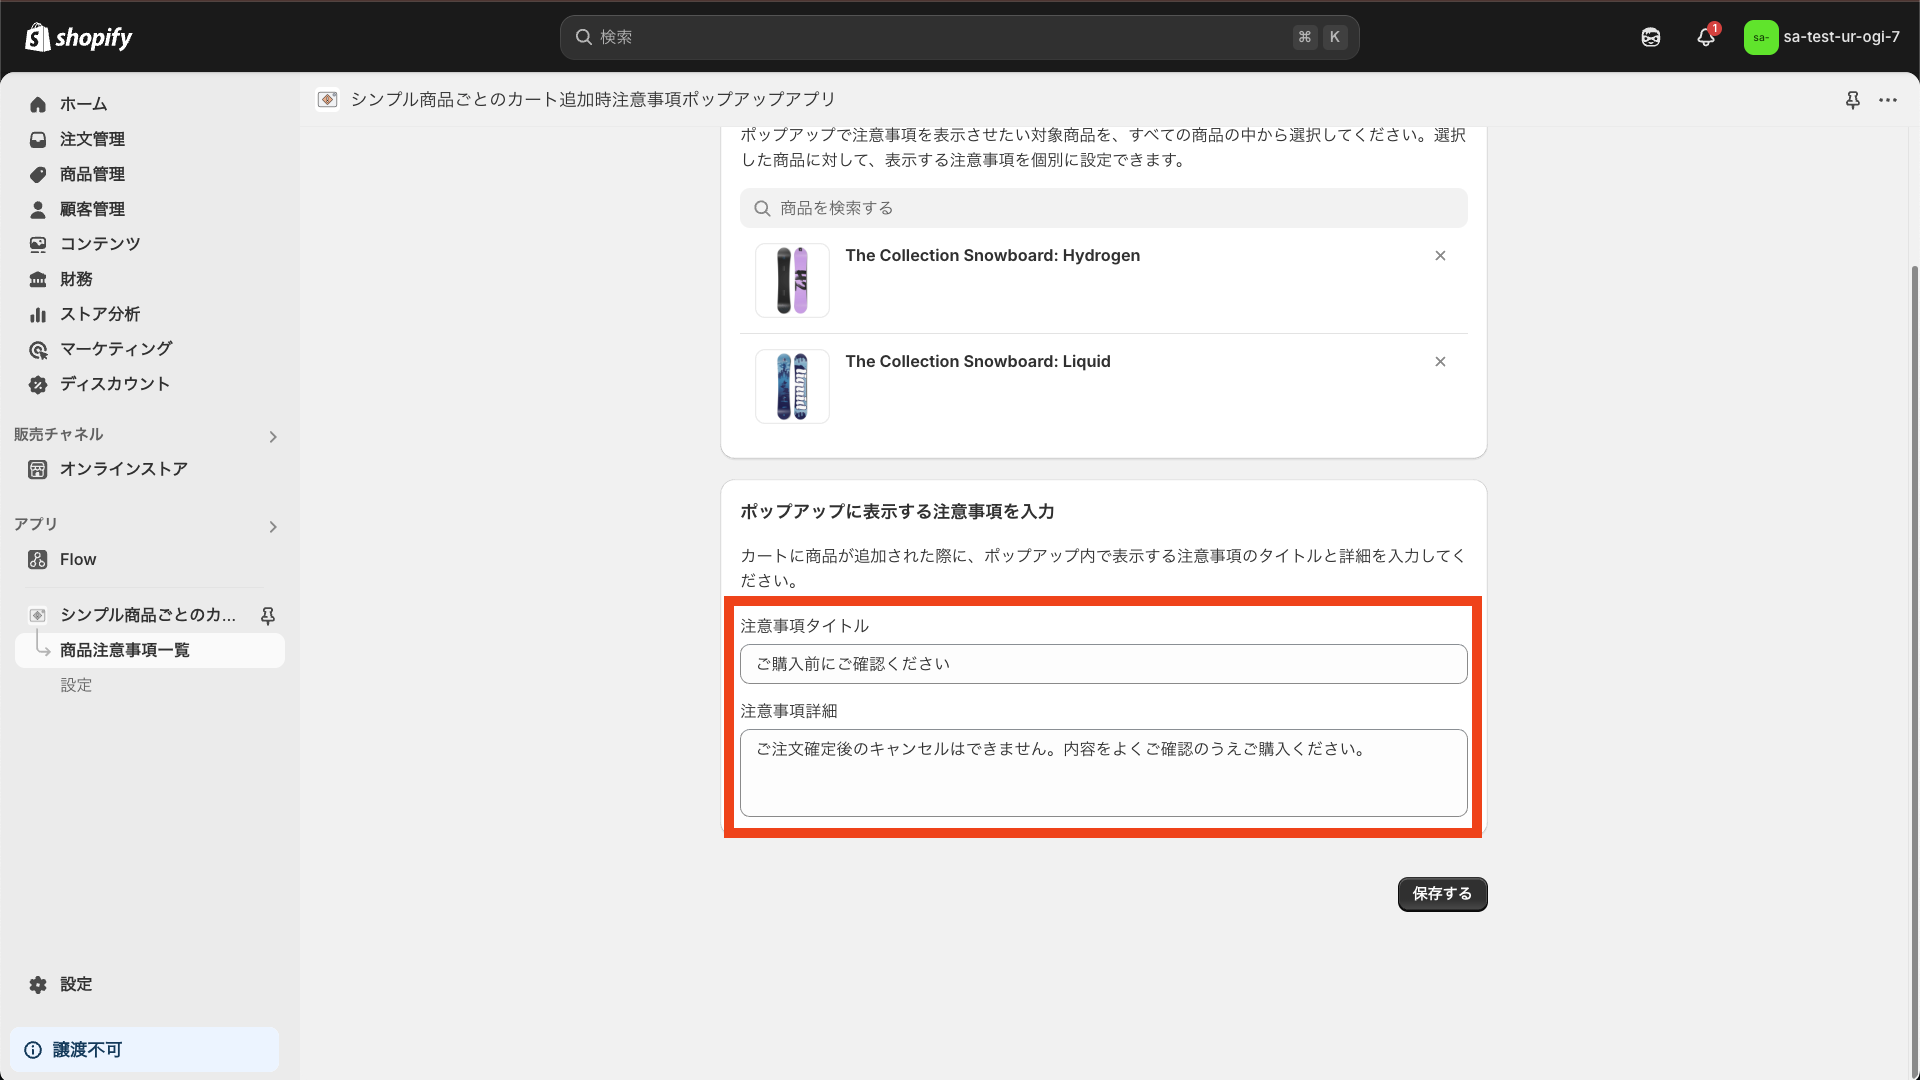Toggle the pin for this app

[1854, 100]
